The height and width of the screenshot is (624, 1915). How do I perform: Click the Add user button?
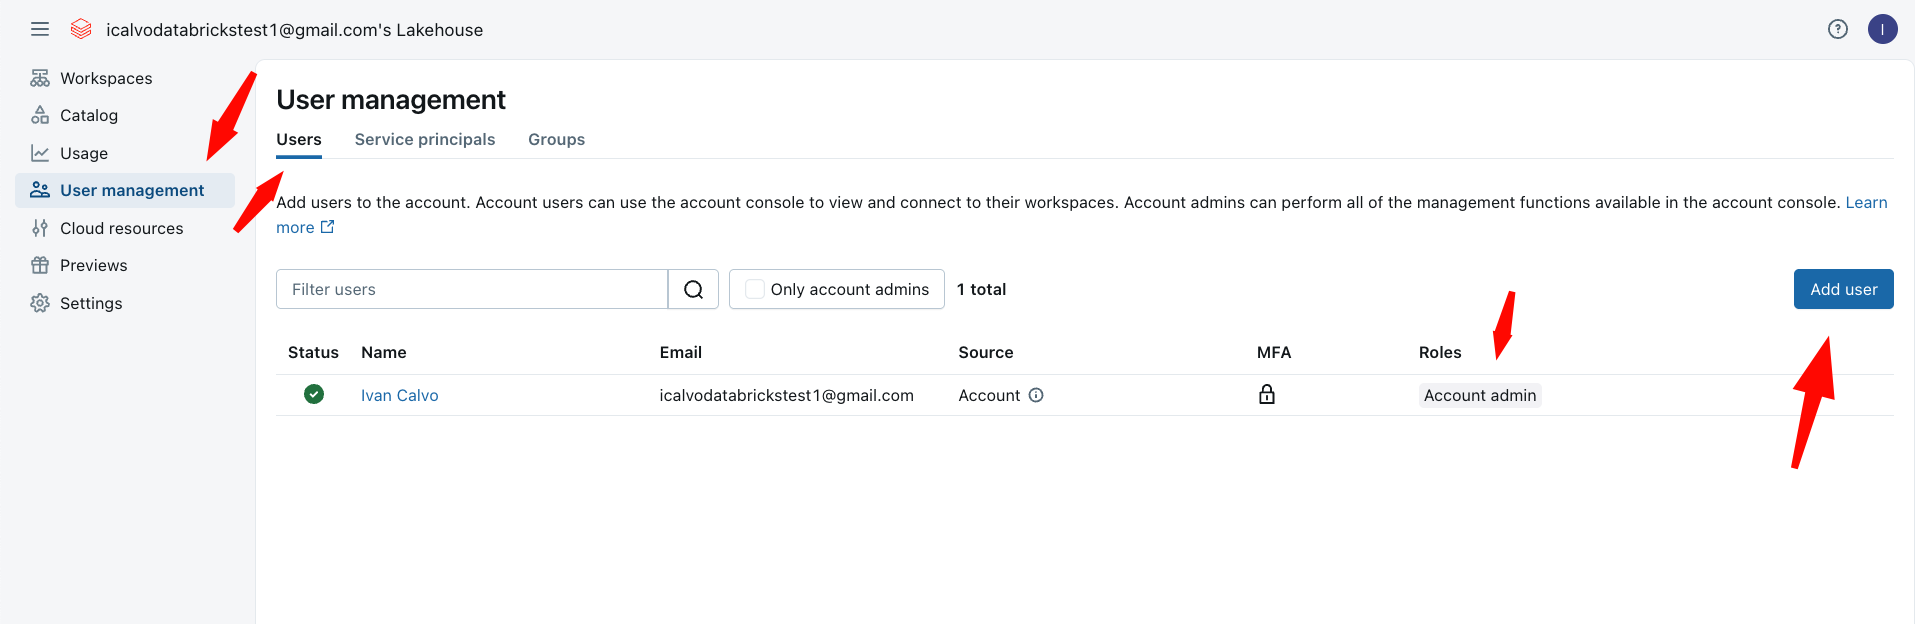(x=1842, y=289)
